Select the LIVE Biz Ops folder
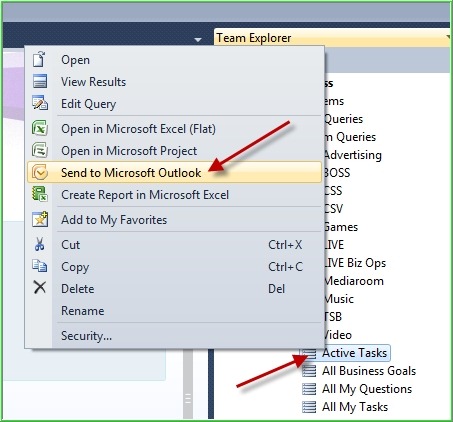 tap(355, 263)
